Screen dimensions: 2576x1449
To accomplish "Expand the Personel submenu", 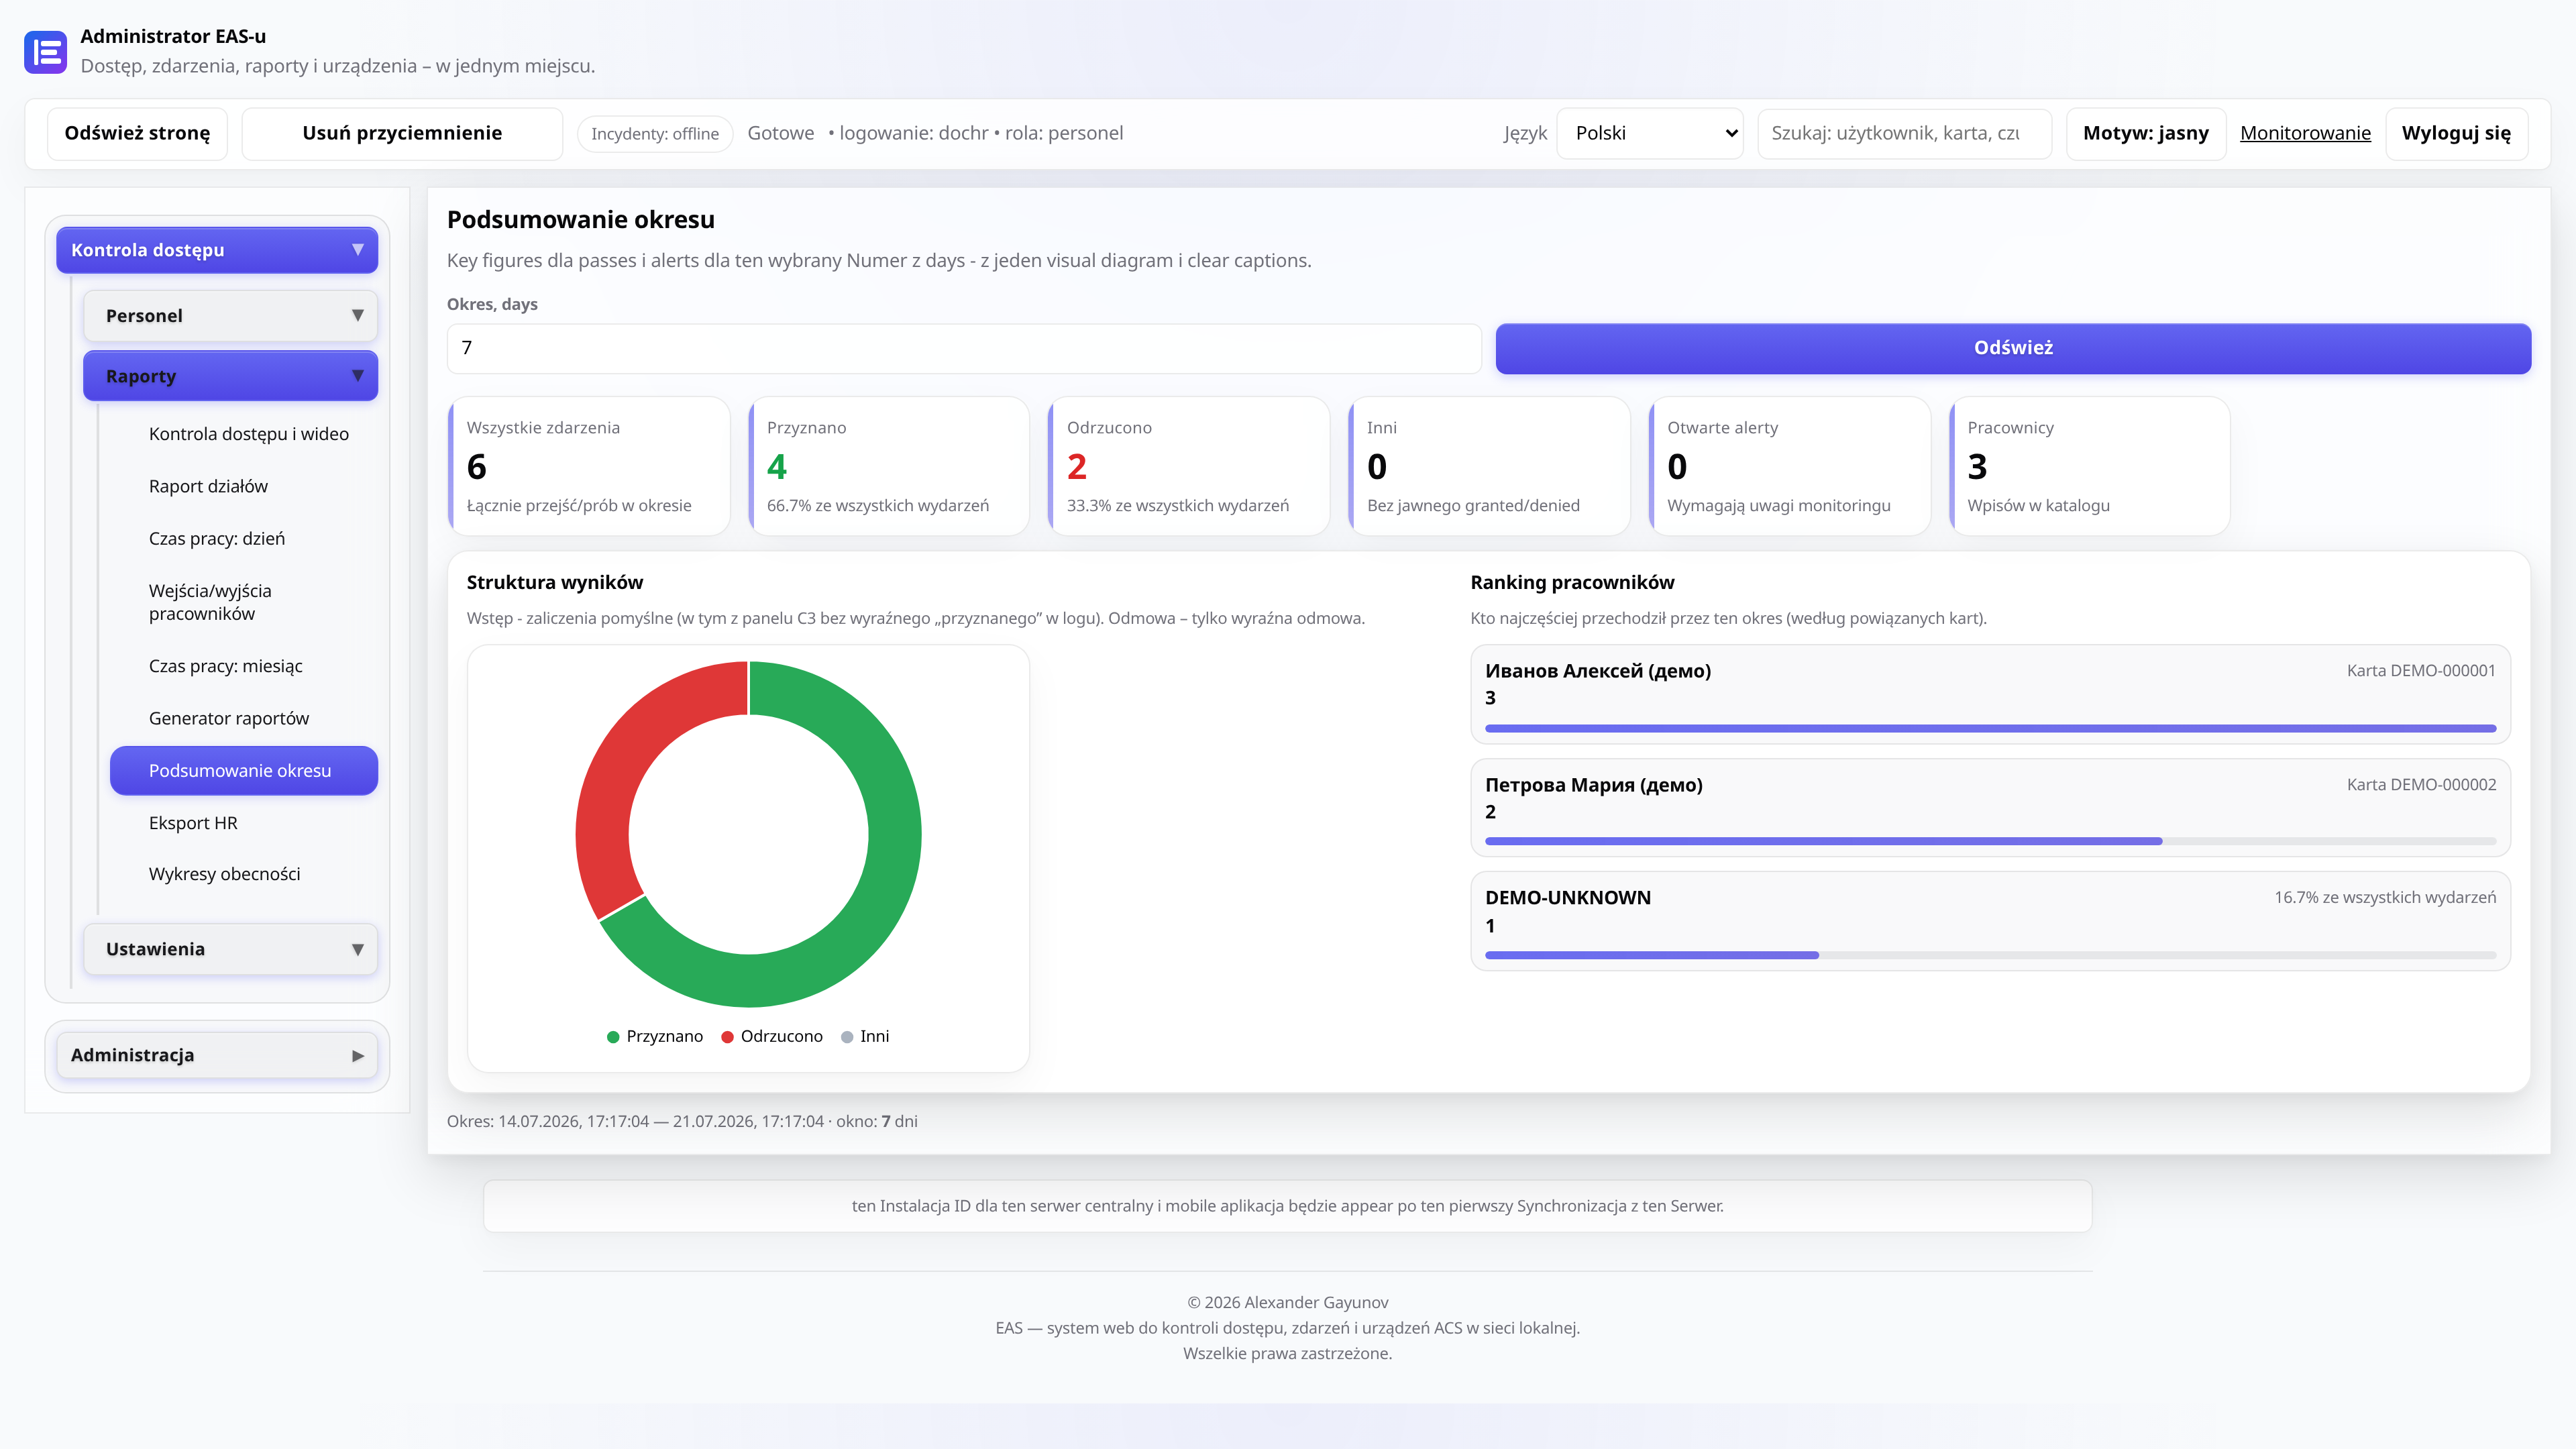I will coord(230,316).
